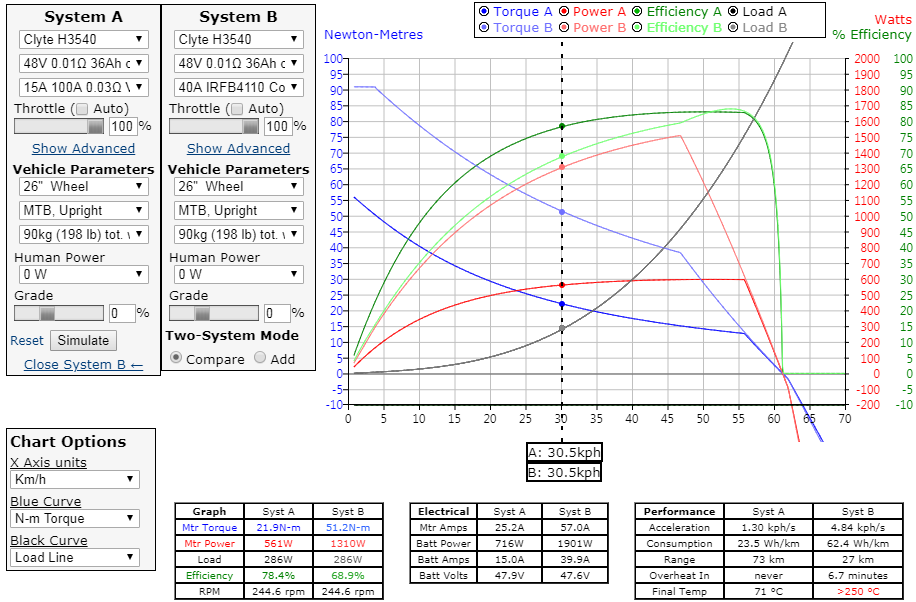Select Add two-system mode
The height and width of the screenshot is (602, 916).
coord(260,358)
